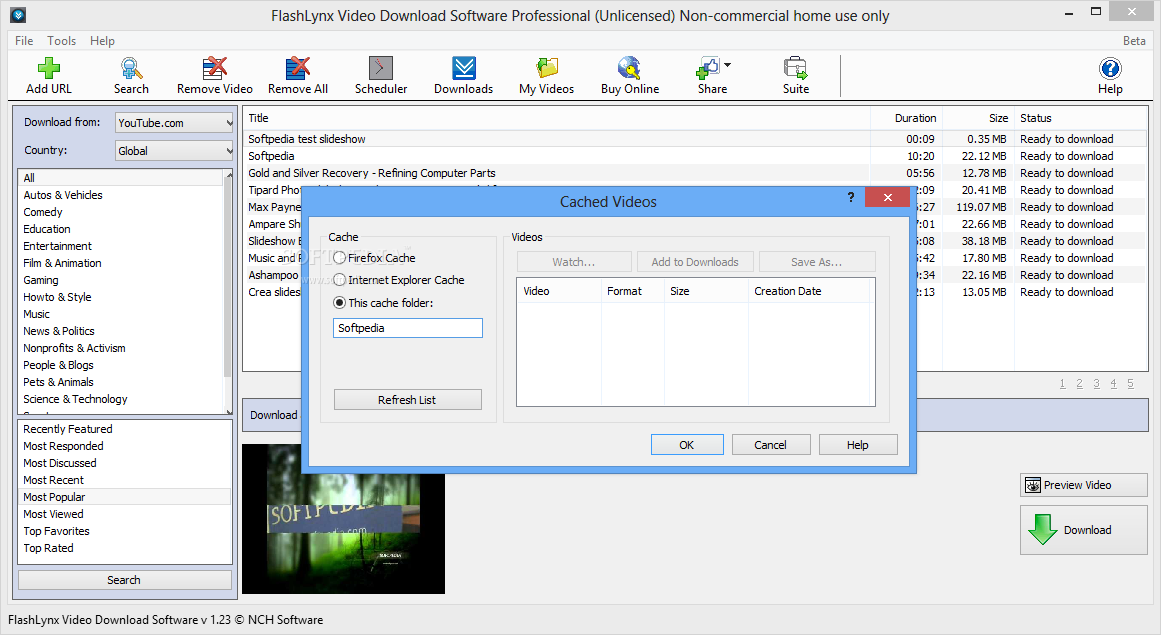This screenshot has width=1161, height=635.
Task: Select Gold and Silver Recovery video row
Action: [x=695, y=172]
